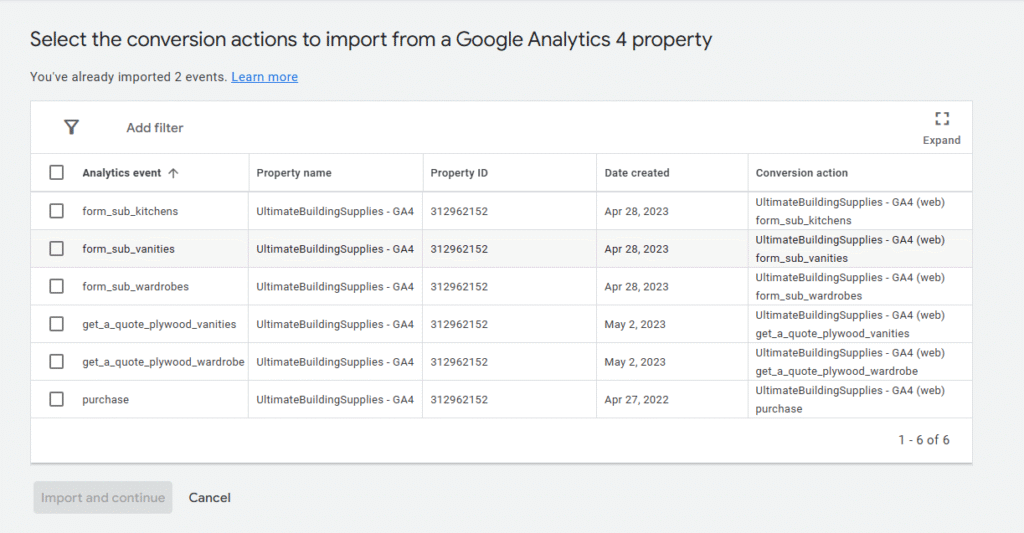1024x533 pixels.
Task: Tick the form_sub_wardrobes row checkbox
Action: tap(57, 287)
